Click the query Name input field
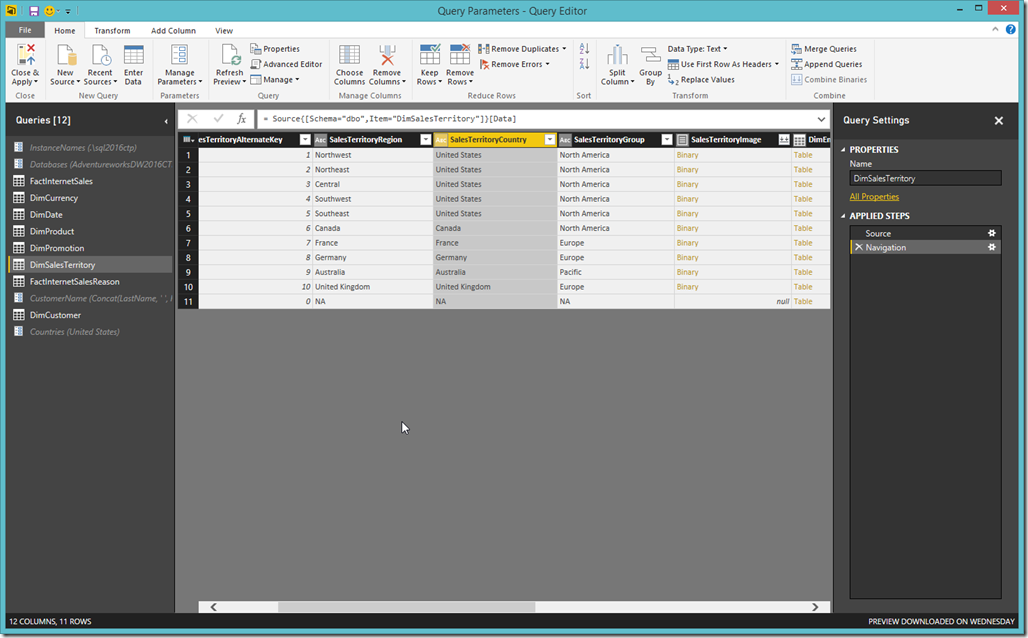The height and width of the screenshot is (638, 1028). (x=925, y=178)
